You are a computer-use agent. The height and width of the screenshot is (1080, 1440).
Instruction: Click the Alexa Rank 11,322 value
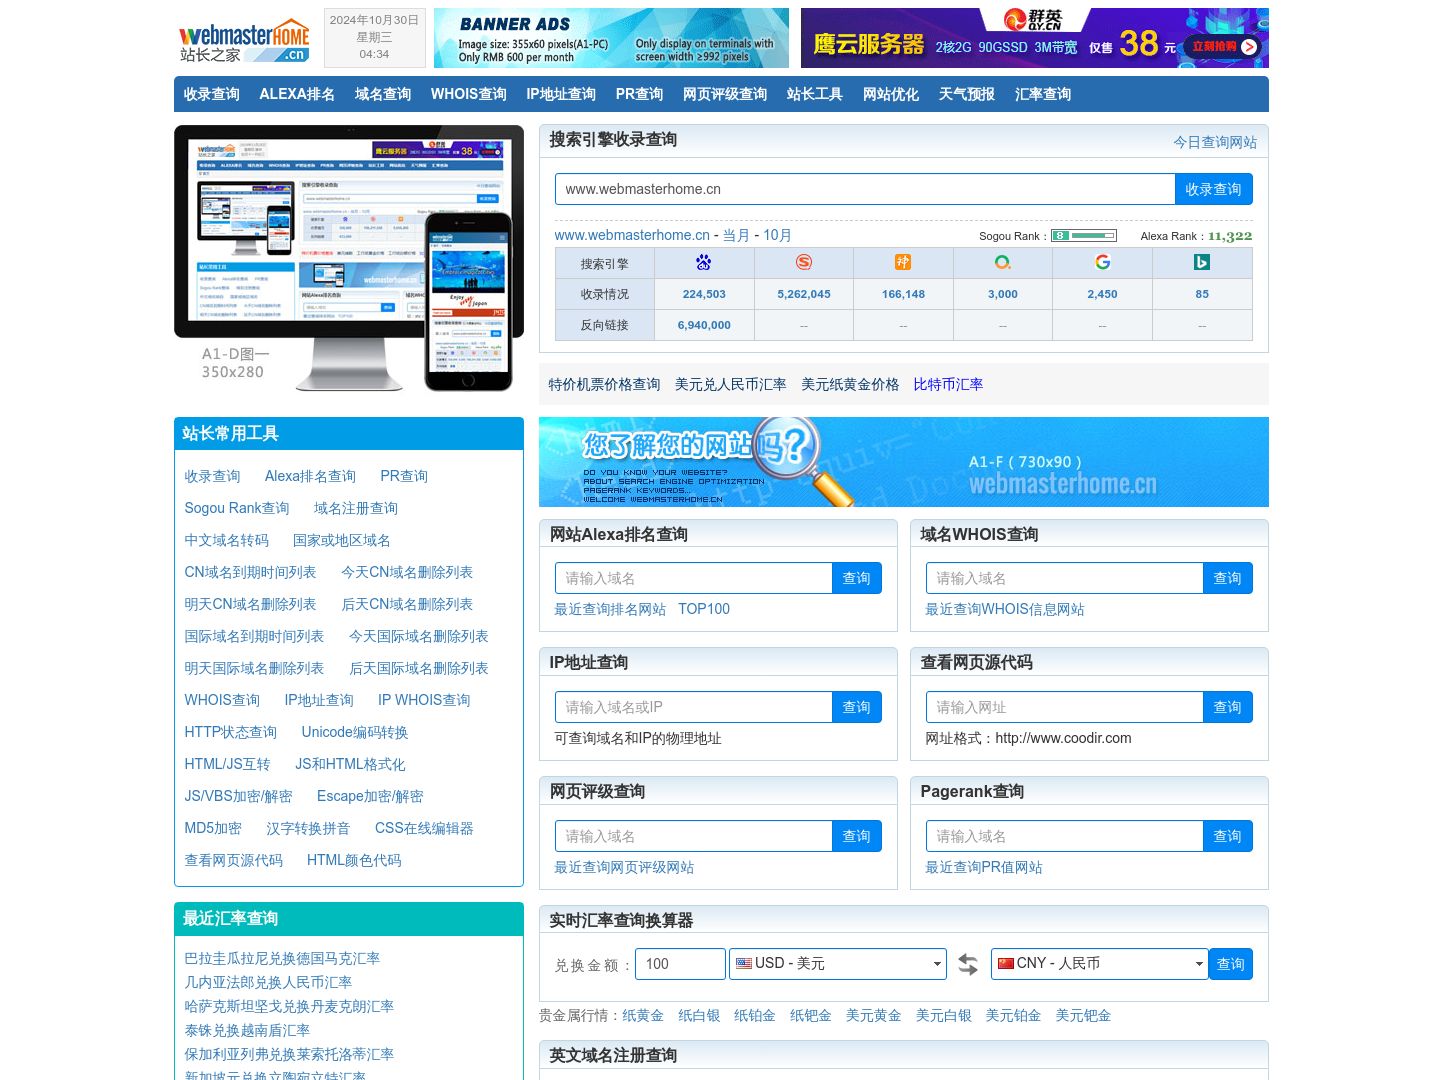[1229, 236]
